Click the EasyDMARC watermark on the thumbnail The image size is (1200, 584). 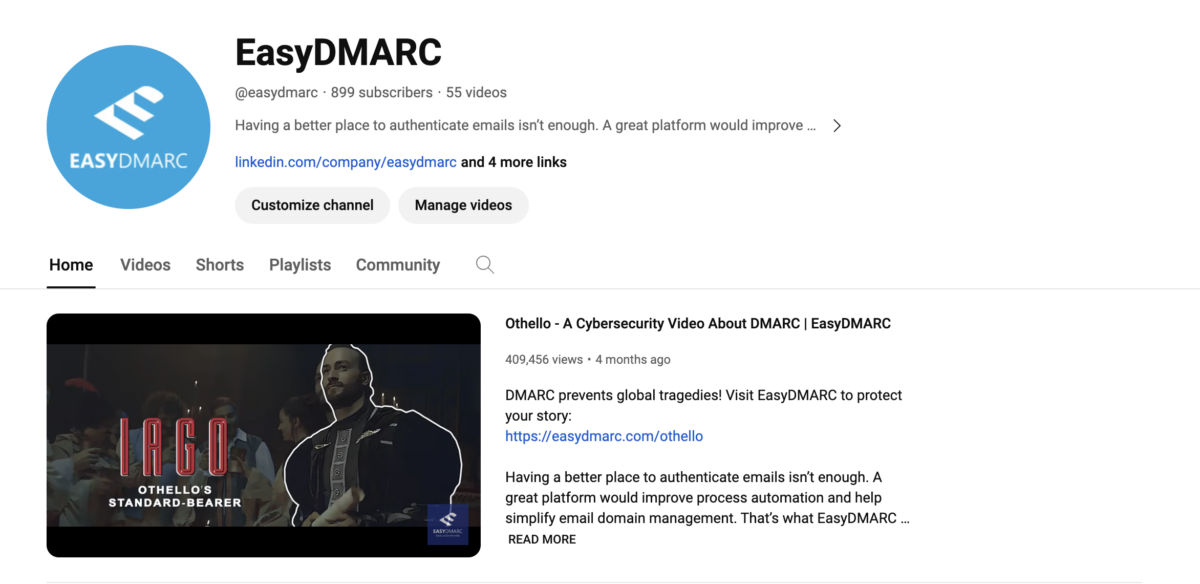[448, 524]
